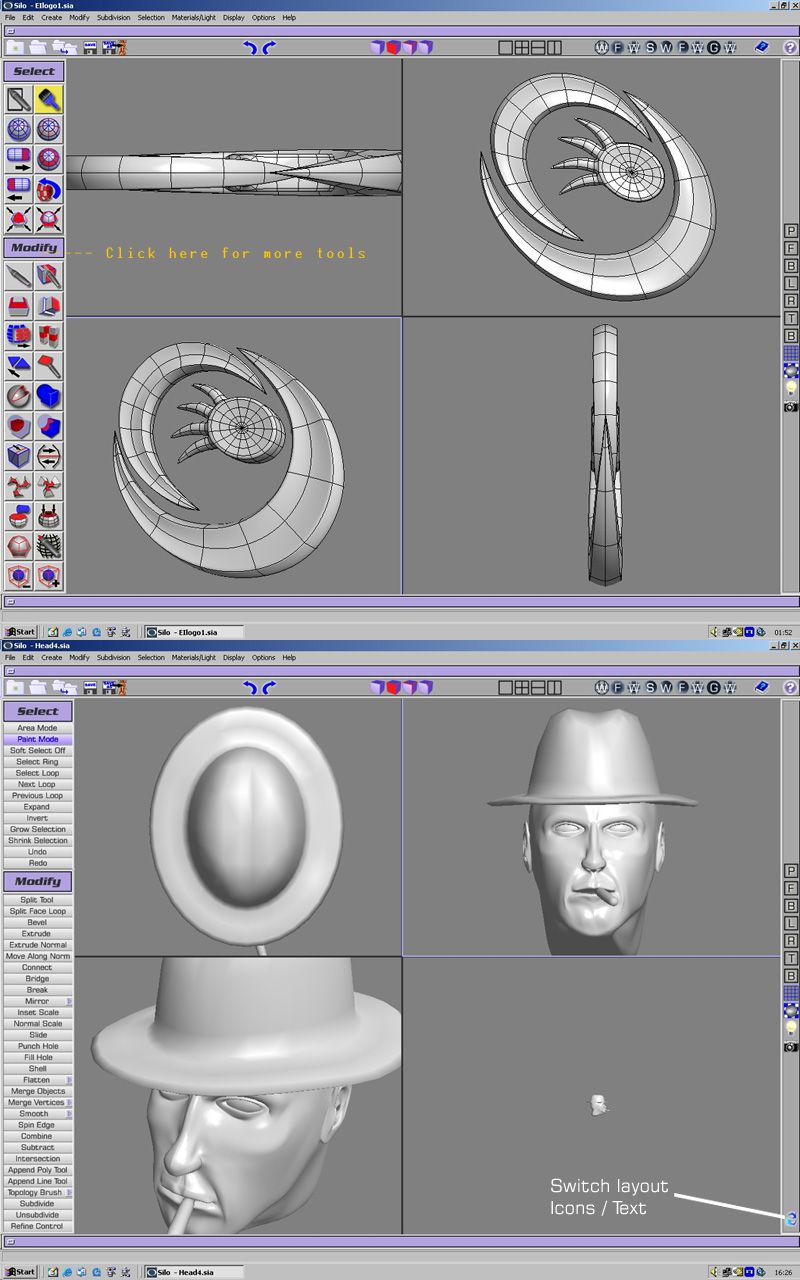Select single viewport layout icon in Ellogo1 toolbar
Image resolution: width=800 pixels, height=1280 pixels.
[506, 46]
